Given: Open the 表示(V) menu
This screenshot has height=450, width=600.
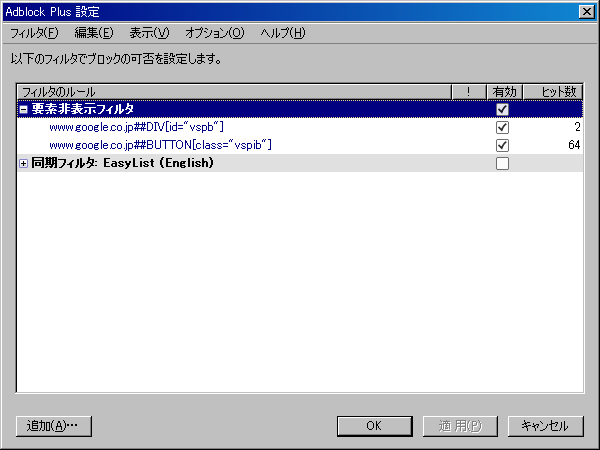Looking at the screenshot, I should (149, 33).
